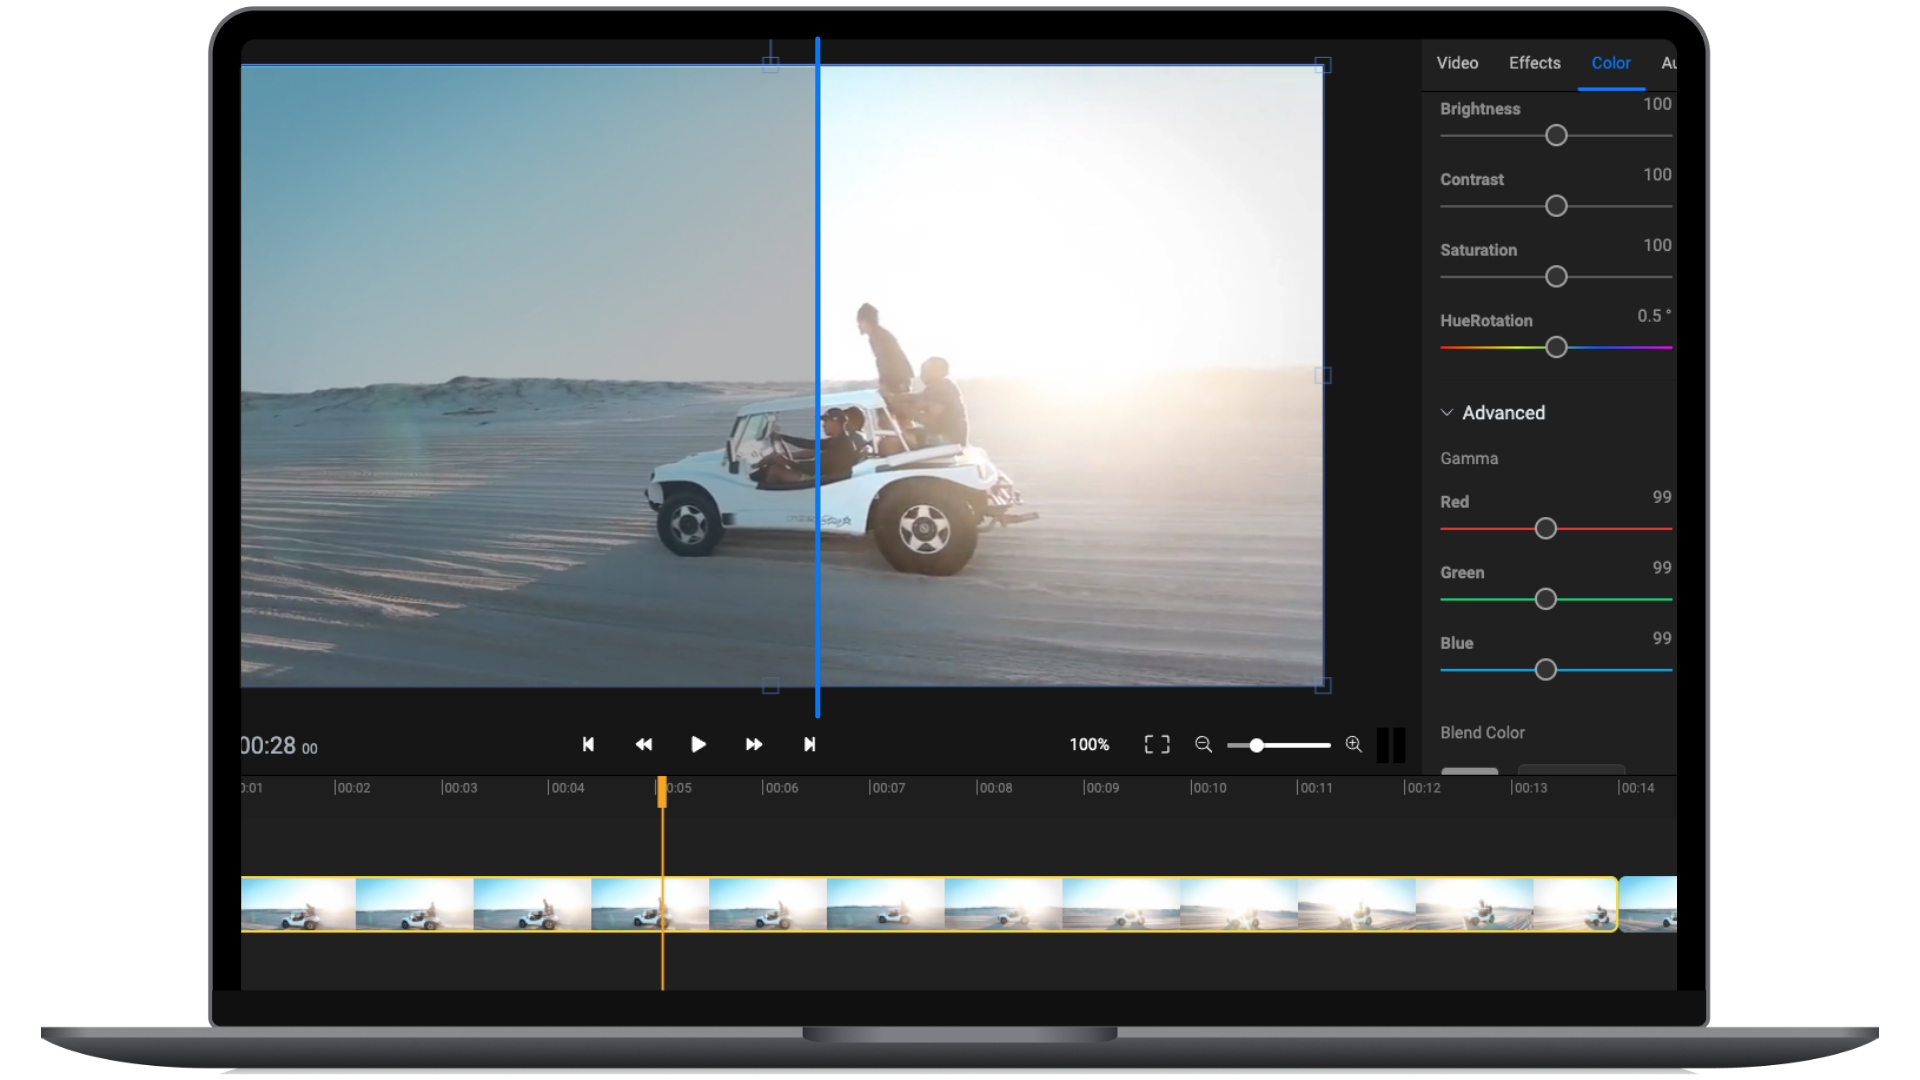1920x1080 pixels.
Task: Click the rewind button
Action: pos(640,745)
